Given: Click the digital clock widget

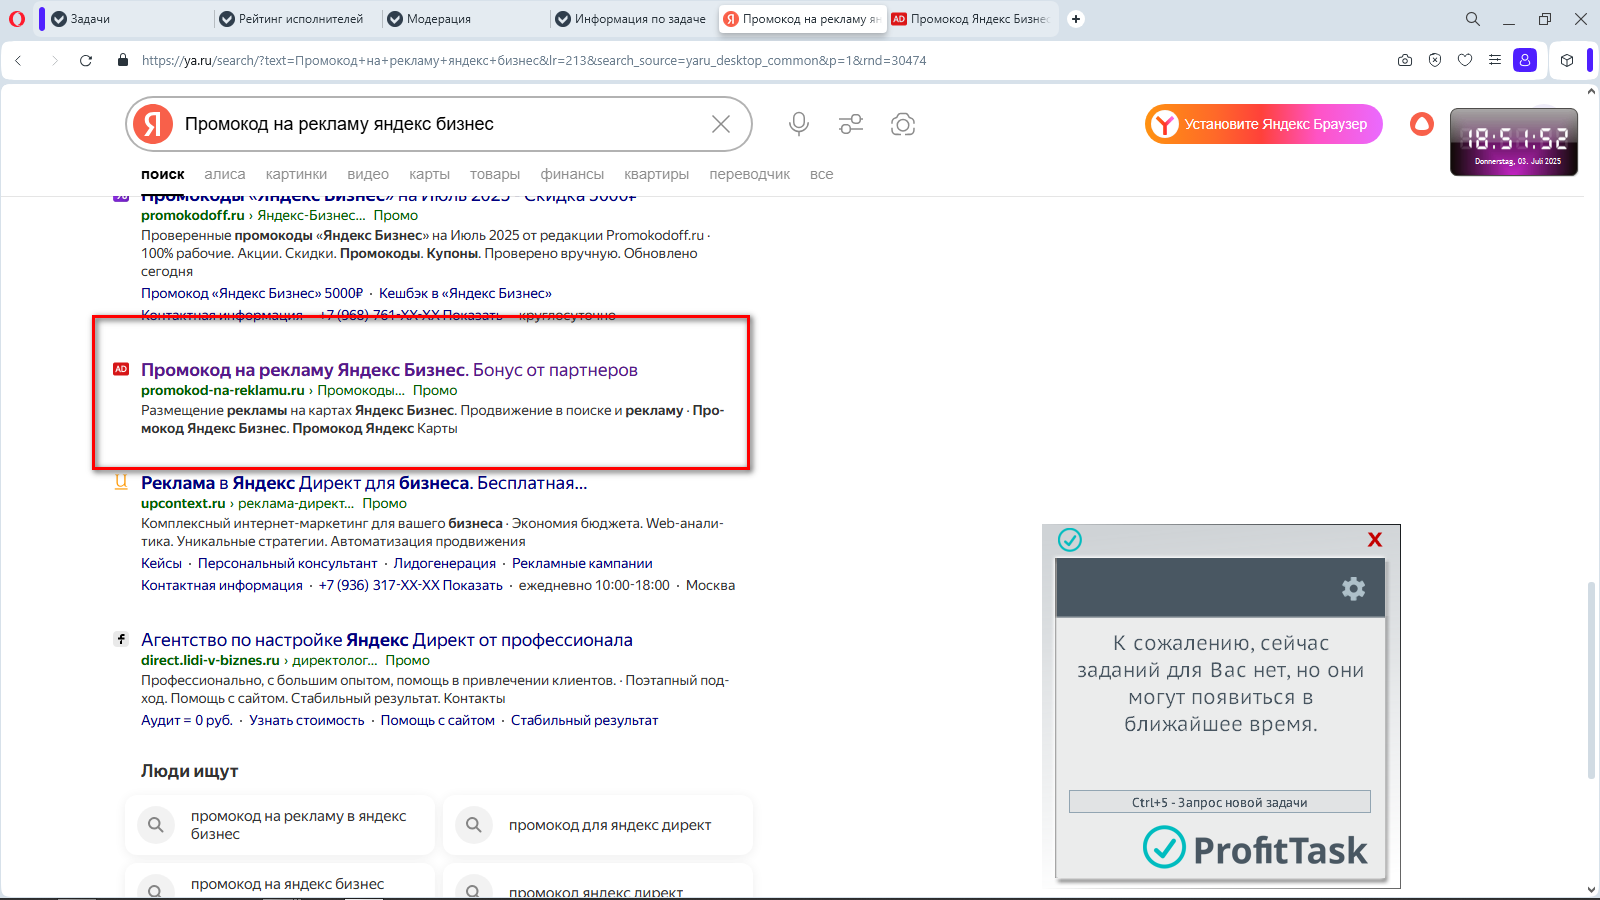Looking at the screenshot, I should [x=1514, y=142].
